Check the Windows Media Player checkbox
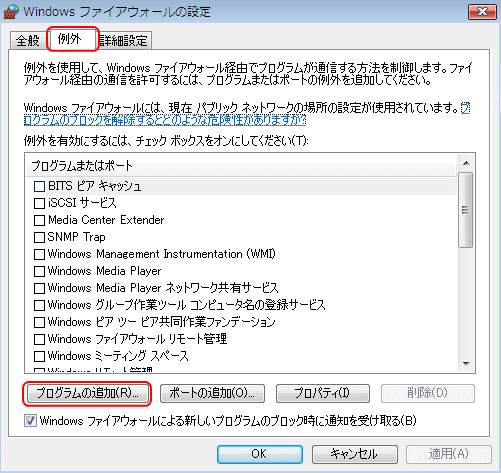The image size is (501, 473). point(40,271)
